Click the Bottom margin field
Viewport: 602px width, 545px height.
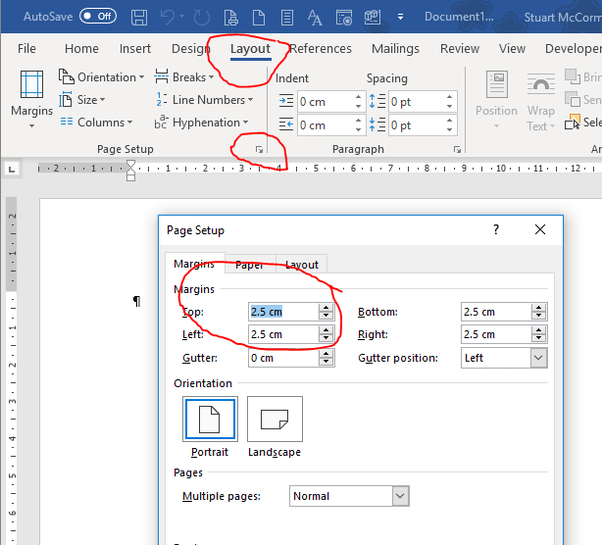coord(496,312)
